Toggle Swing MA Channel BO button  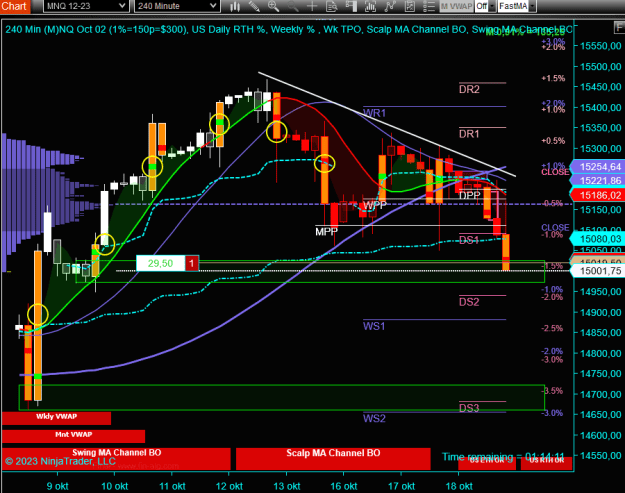point(116,458)
